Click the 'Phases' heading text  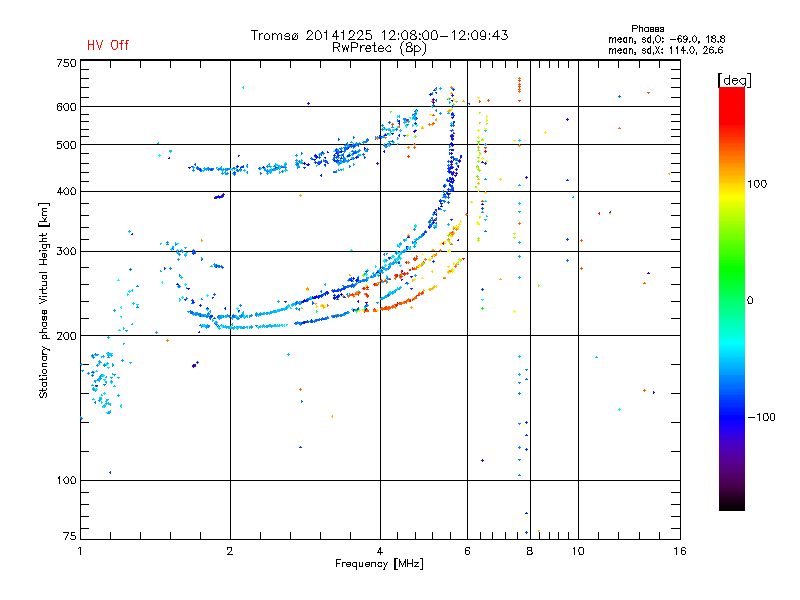pos(647,29)
